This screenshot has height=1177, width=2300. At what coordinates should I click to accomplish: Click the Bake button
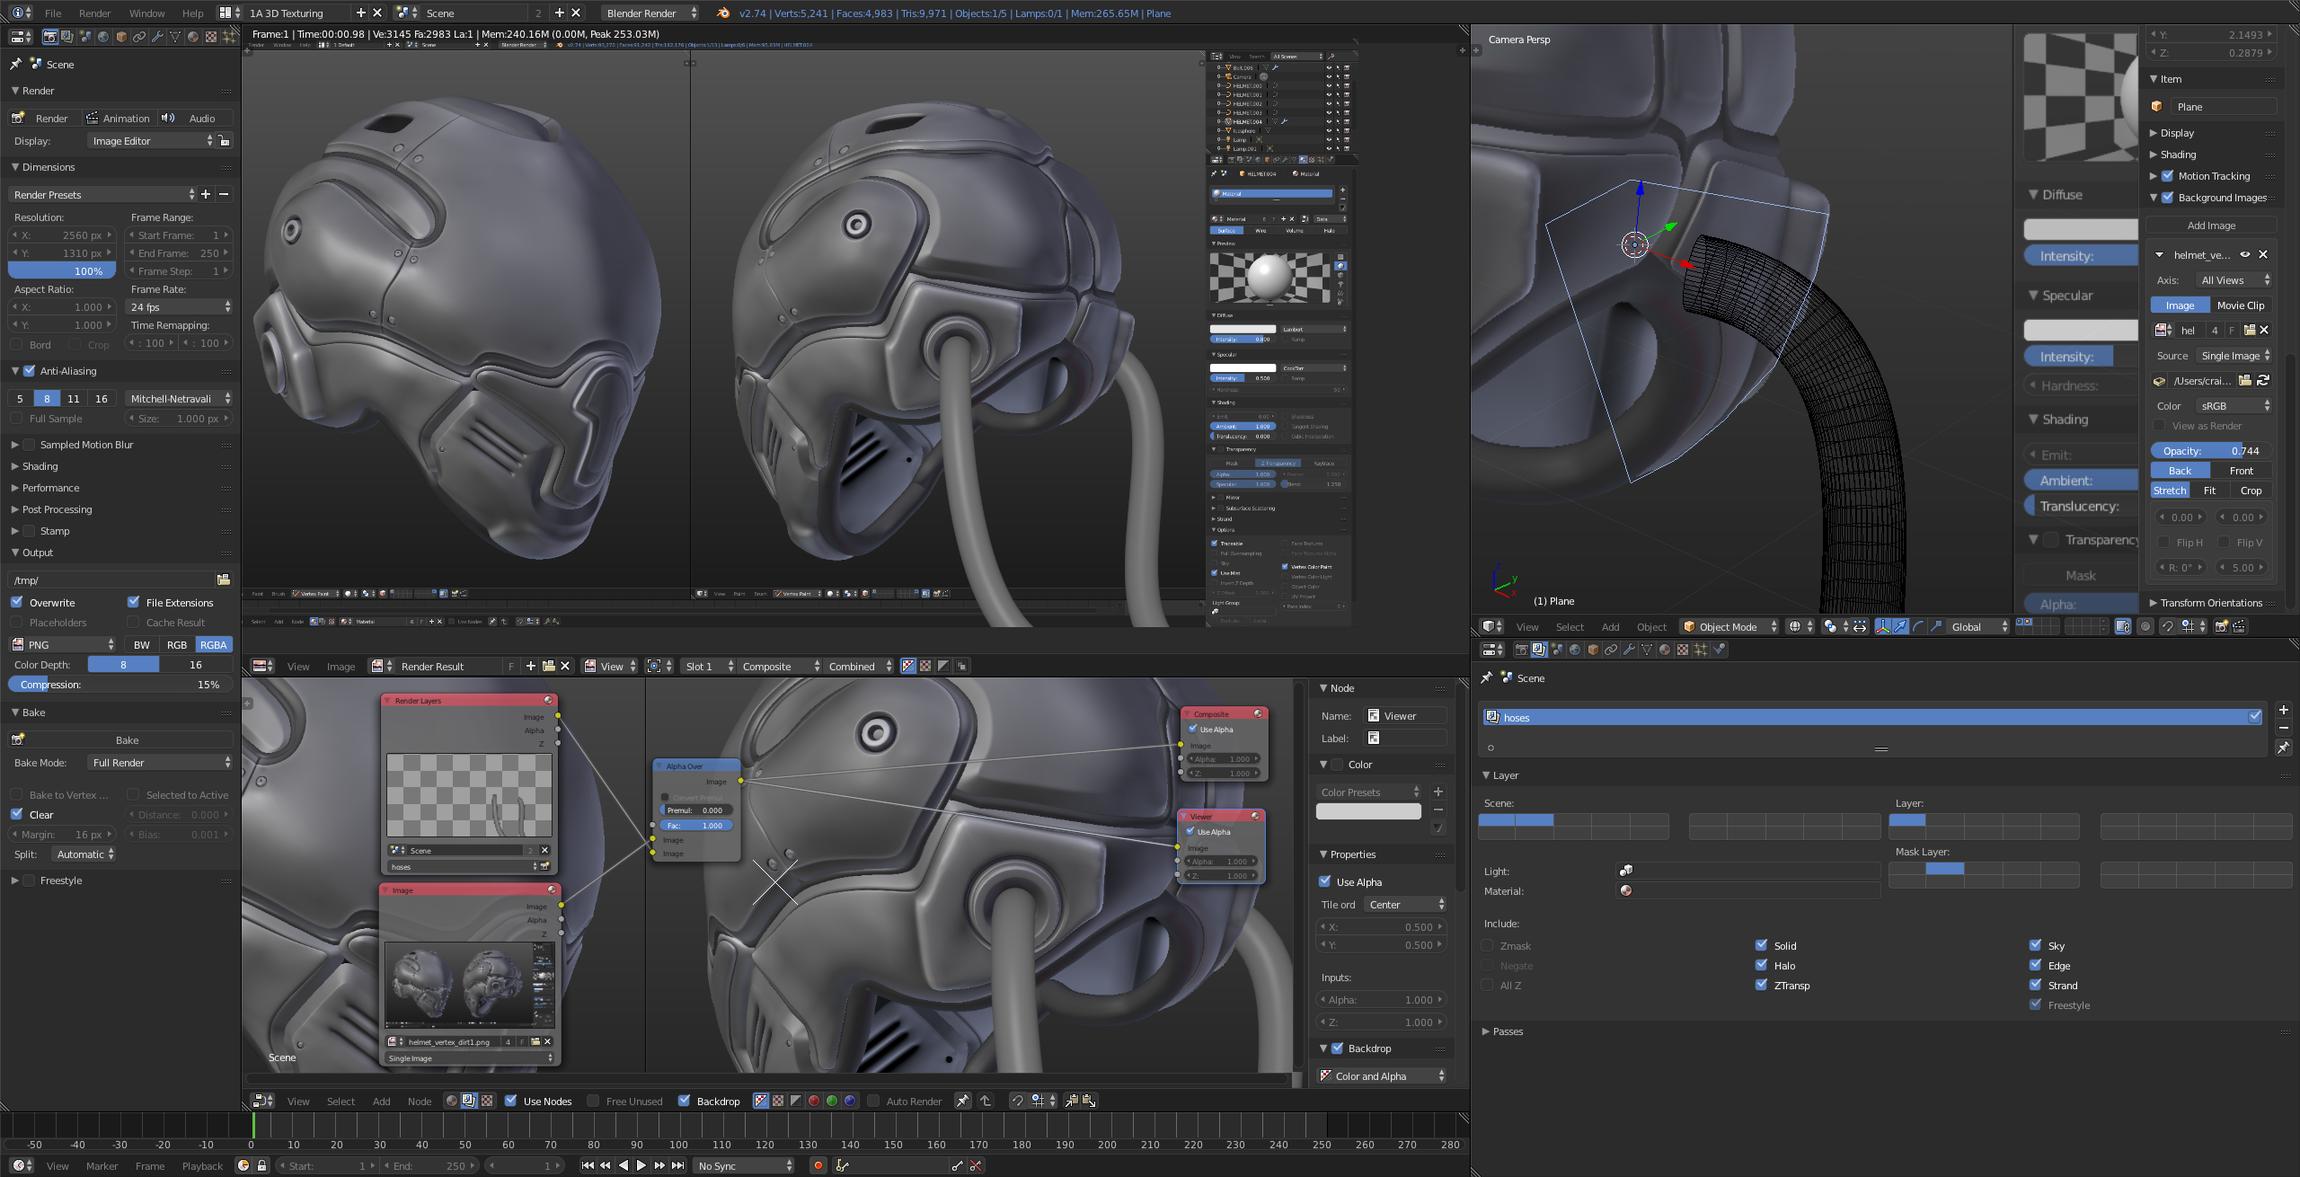point(121,740)
